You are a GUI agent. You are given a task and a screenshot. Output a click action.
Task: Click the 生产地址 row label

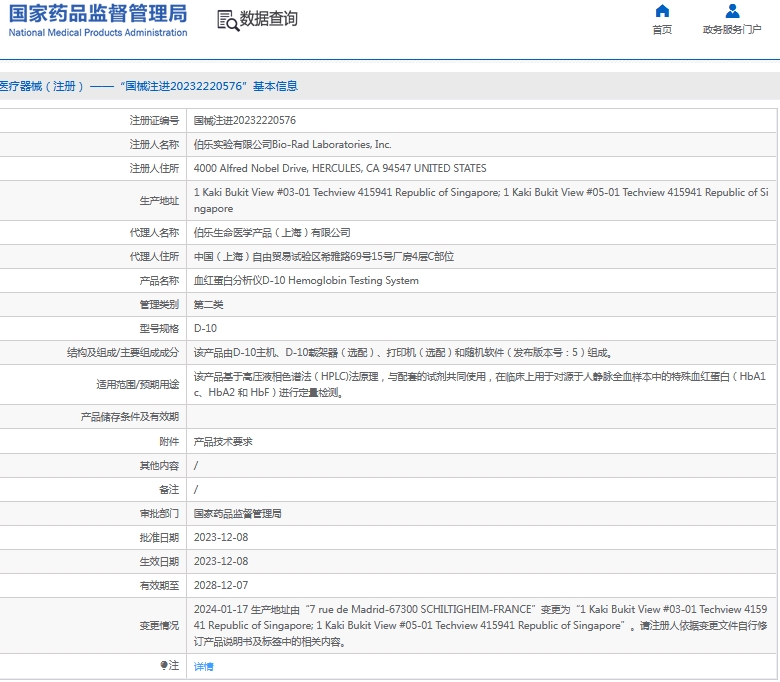[x=159, y=200]
